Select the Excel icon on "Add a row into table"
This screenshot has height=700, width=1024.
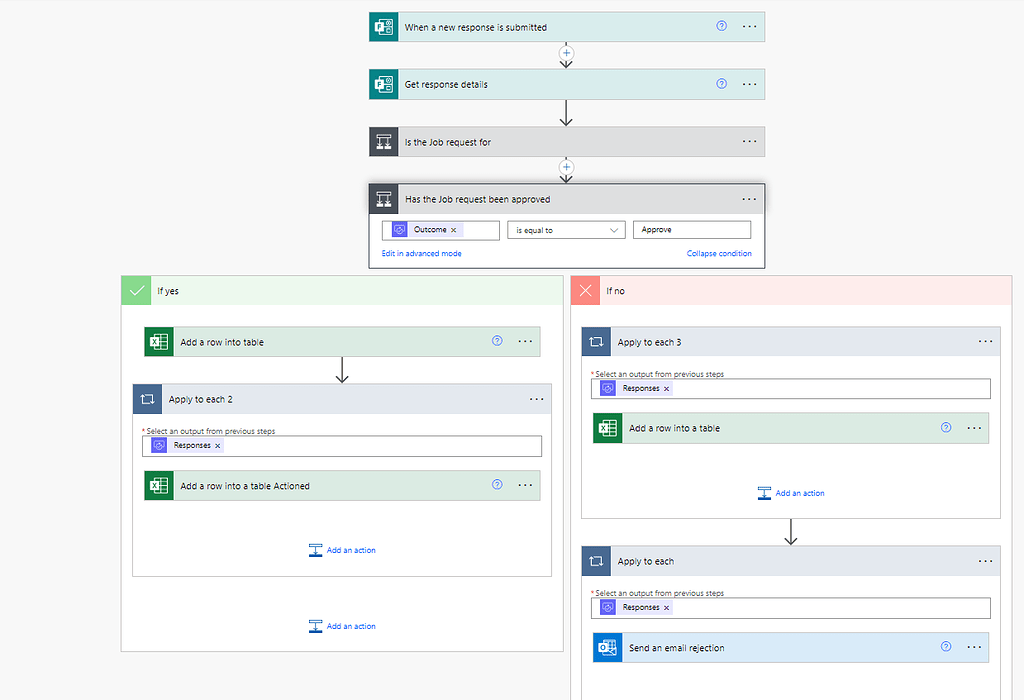coord(158,341)
